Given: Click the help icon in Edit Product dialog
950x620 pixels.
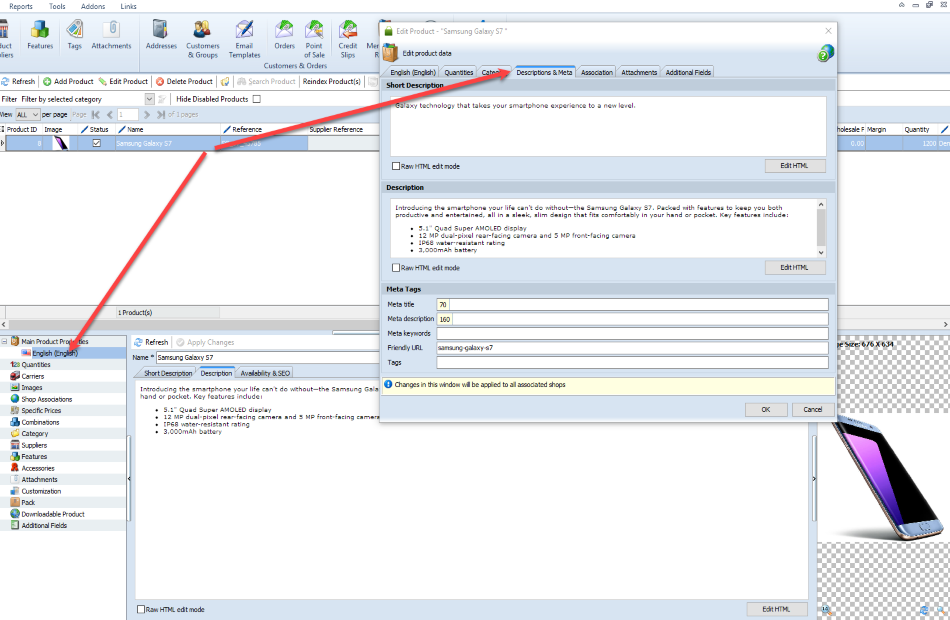Looking at the screenshot, I should (825, 53).
